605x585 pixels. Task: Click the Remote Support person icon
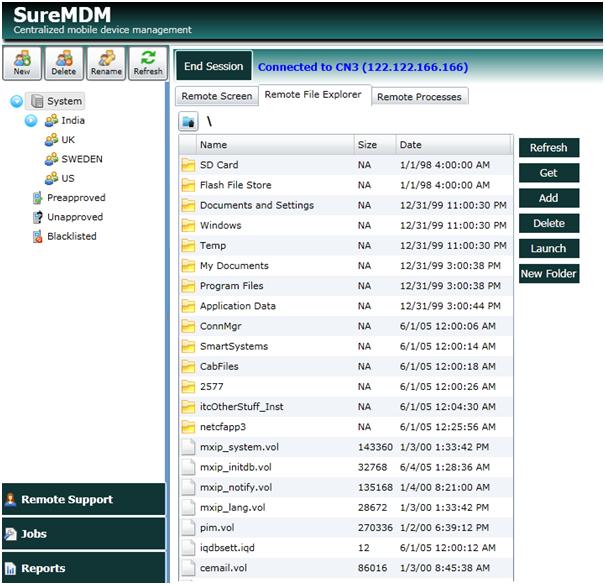tap(10, 499)
